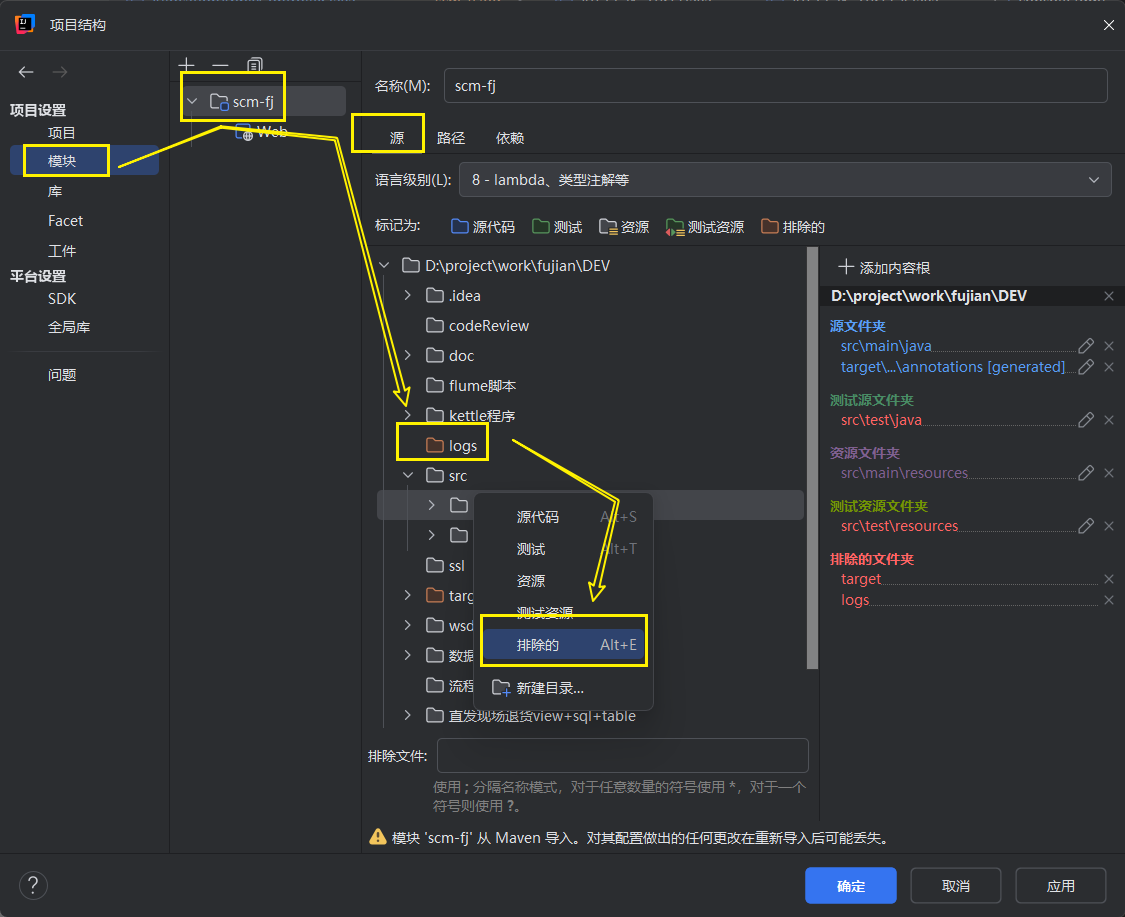Collapse the scm-fj module tree node
Screen dimensions: 1125x917
click(x=192, y=101)
